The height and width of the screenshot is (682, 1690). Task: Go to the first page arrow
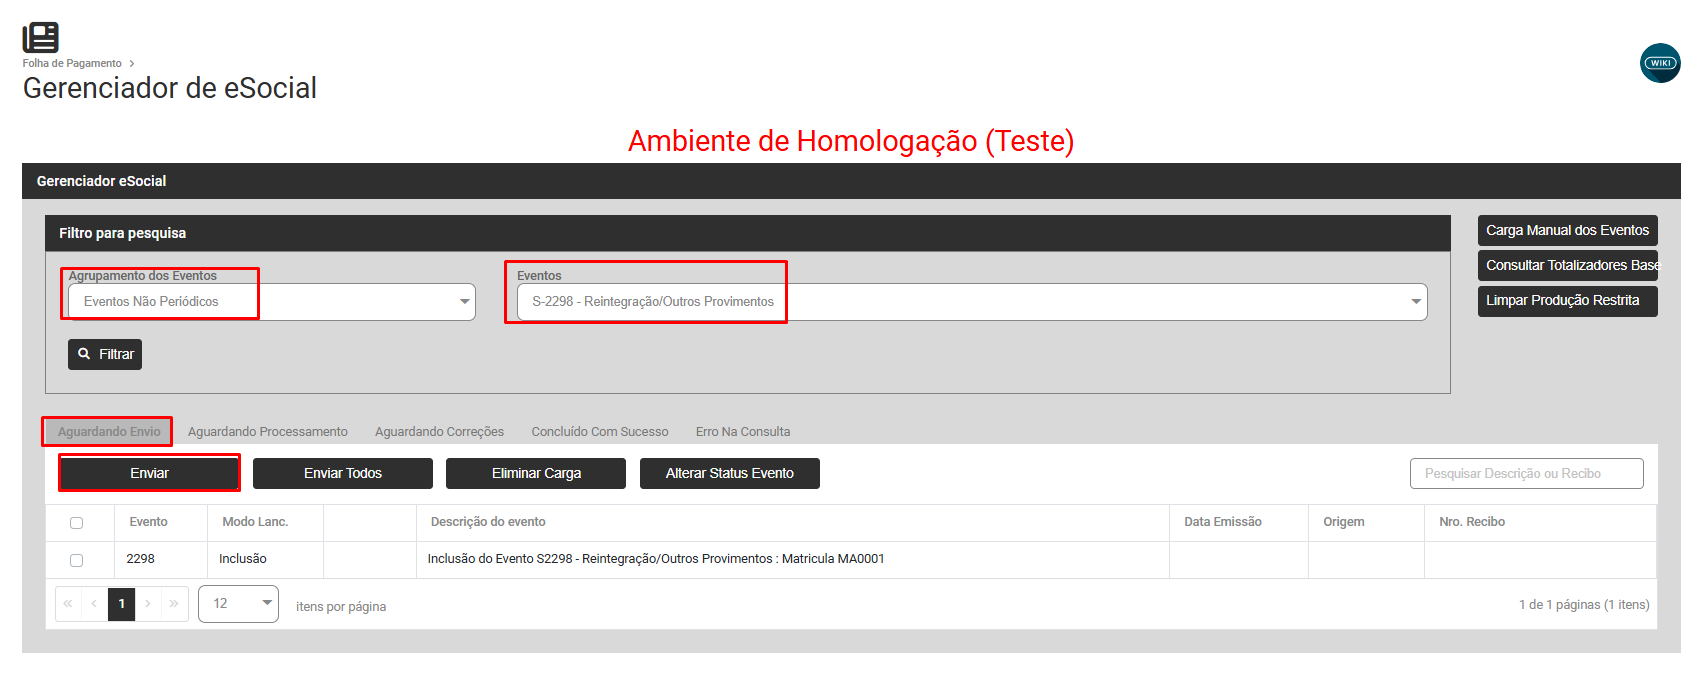coord(68,604)
